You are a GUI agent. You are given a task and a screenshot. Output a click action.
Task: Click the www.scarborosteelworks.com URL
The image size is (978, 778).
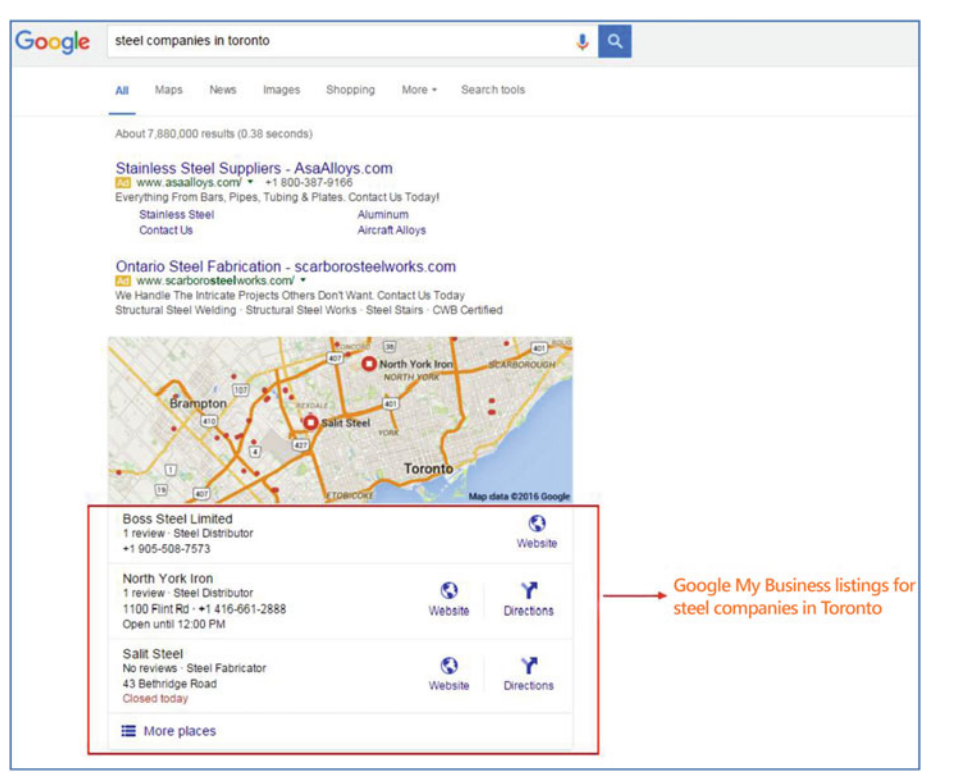click(215, 281)
